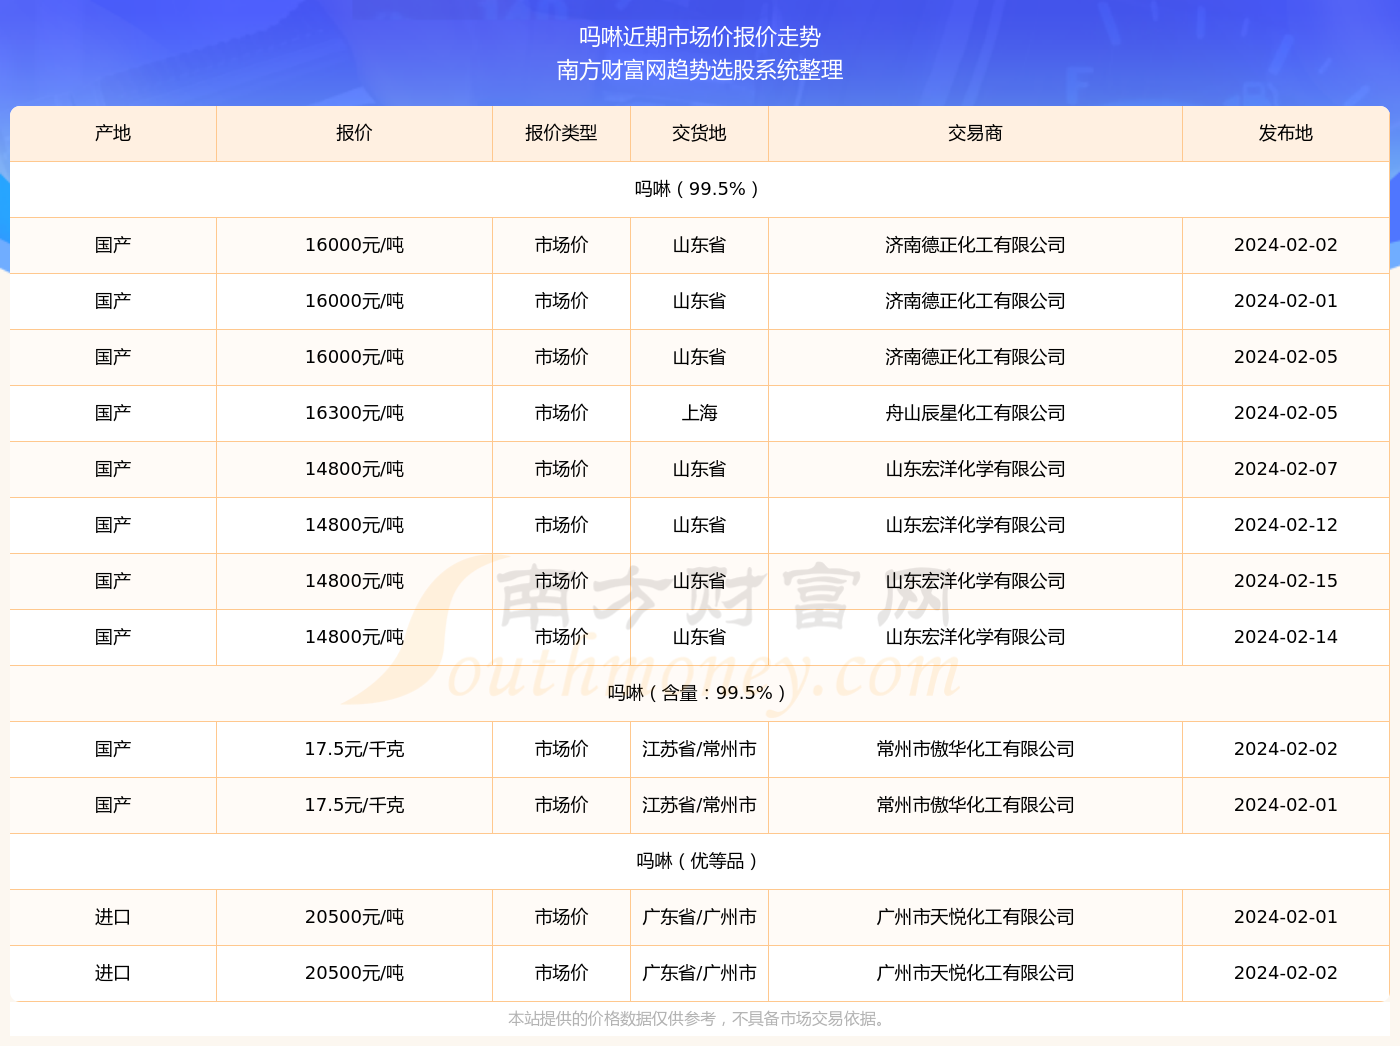
Task: Click 舟山辰星化工有限公司 dealer cell
Action: (975, 413)
